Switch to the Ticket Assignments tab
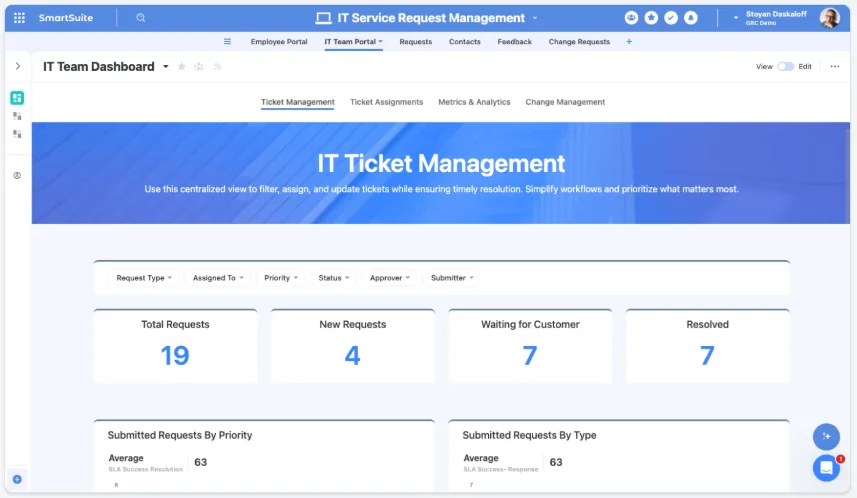857x498 pixels. coord(386,102)
